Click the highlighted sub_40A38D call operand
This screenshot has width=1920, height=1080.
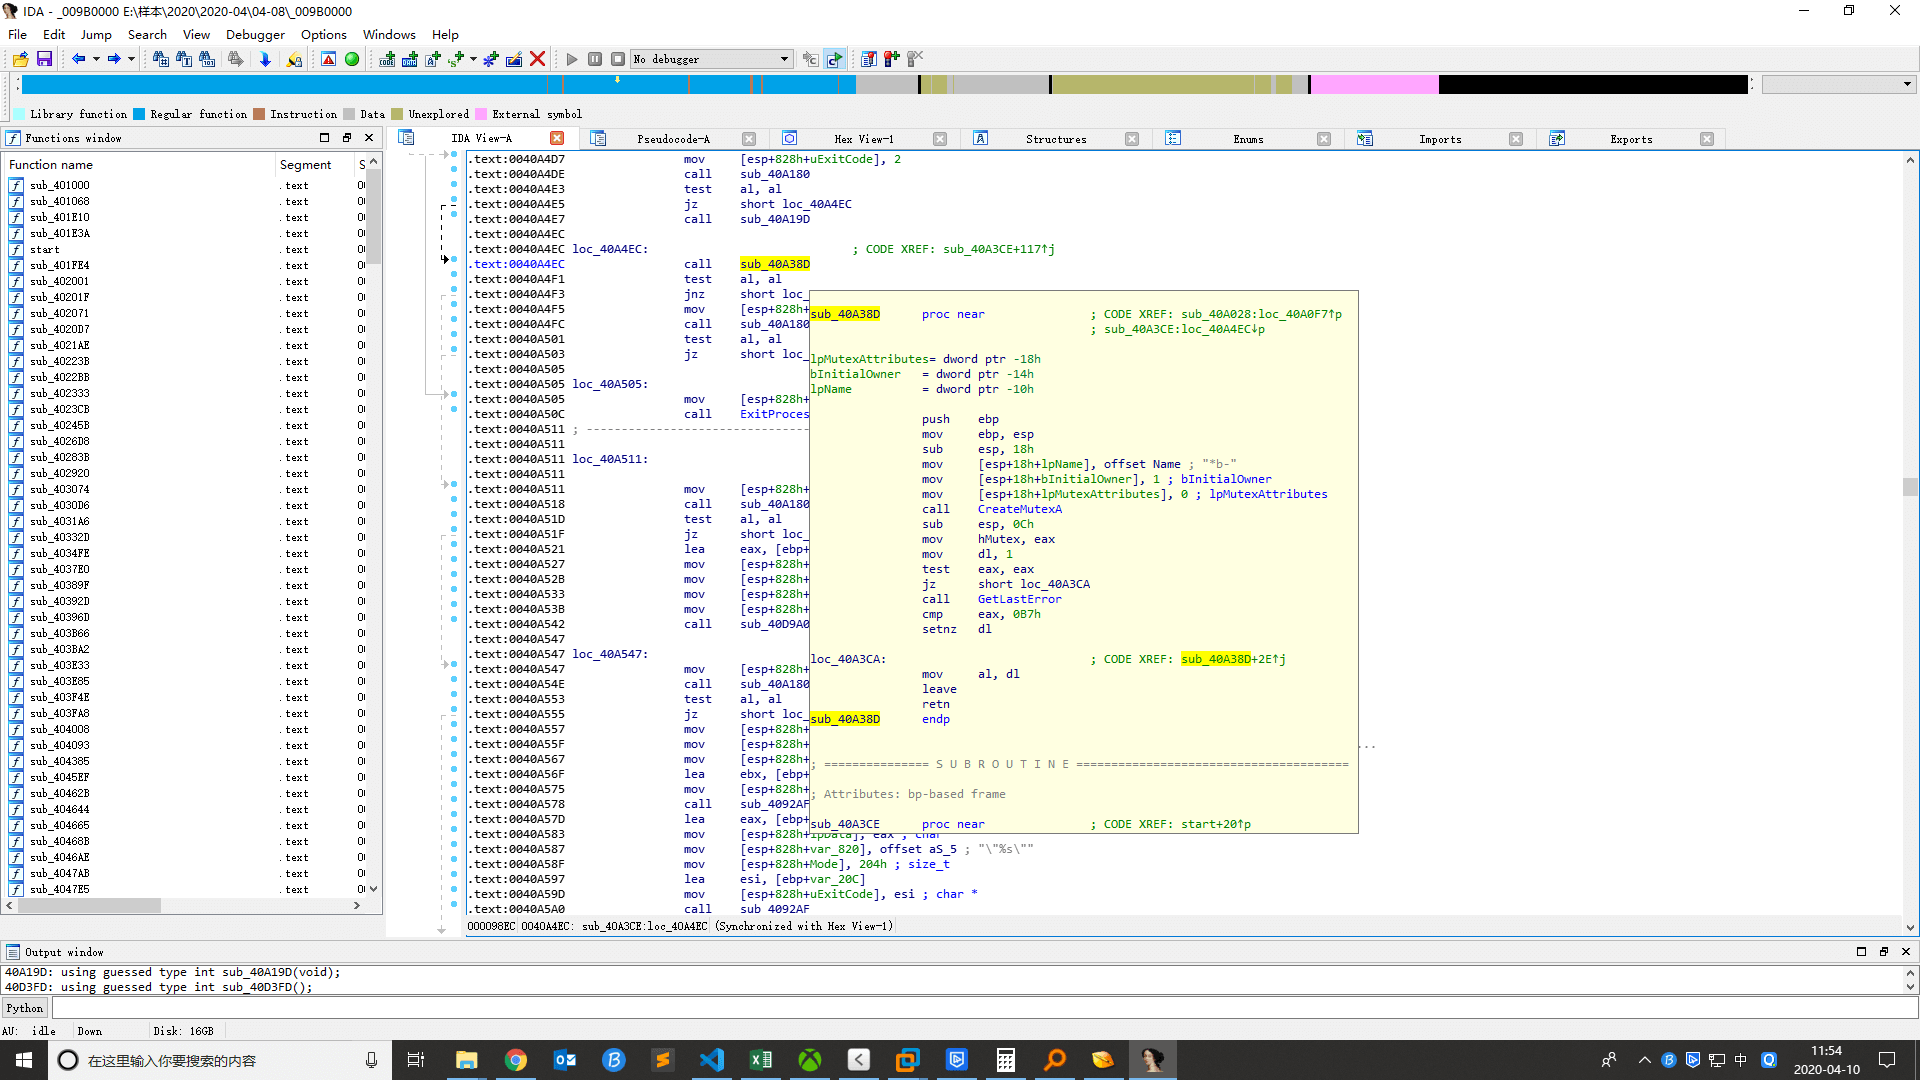[x=775, y=264]
